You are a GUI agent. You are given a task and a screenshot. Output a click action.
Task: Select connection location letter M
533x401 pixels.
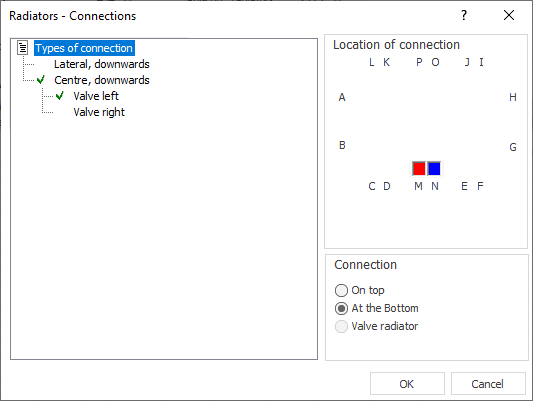tap(418, 186)
